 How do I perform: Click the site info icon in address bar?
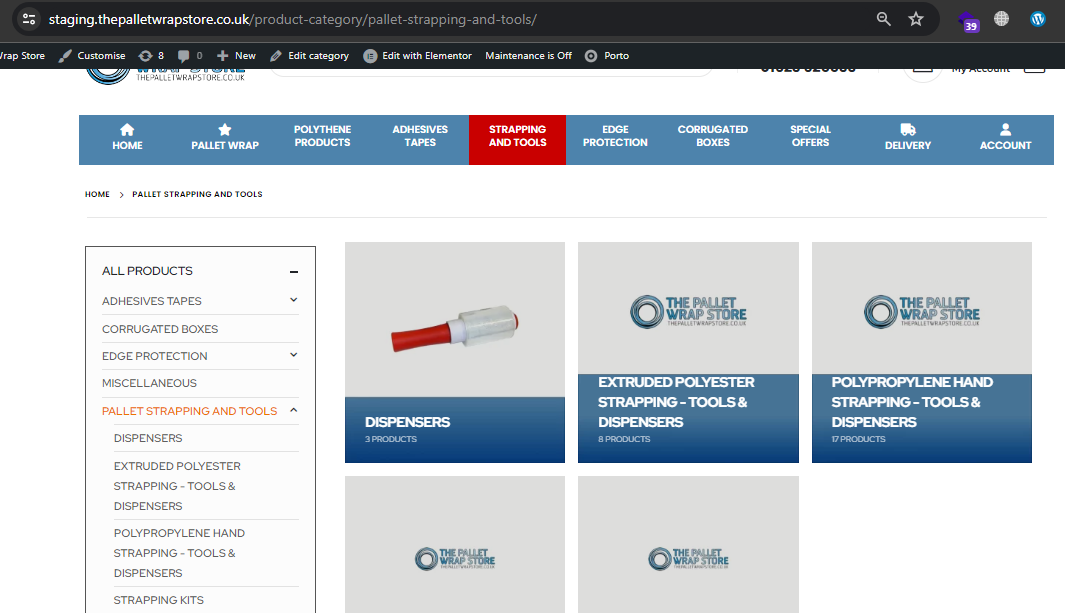click(29, 19)
